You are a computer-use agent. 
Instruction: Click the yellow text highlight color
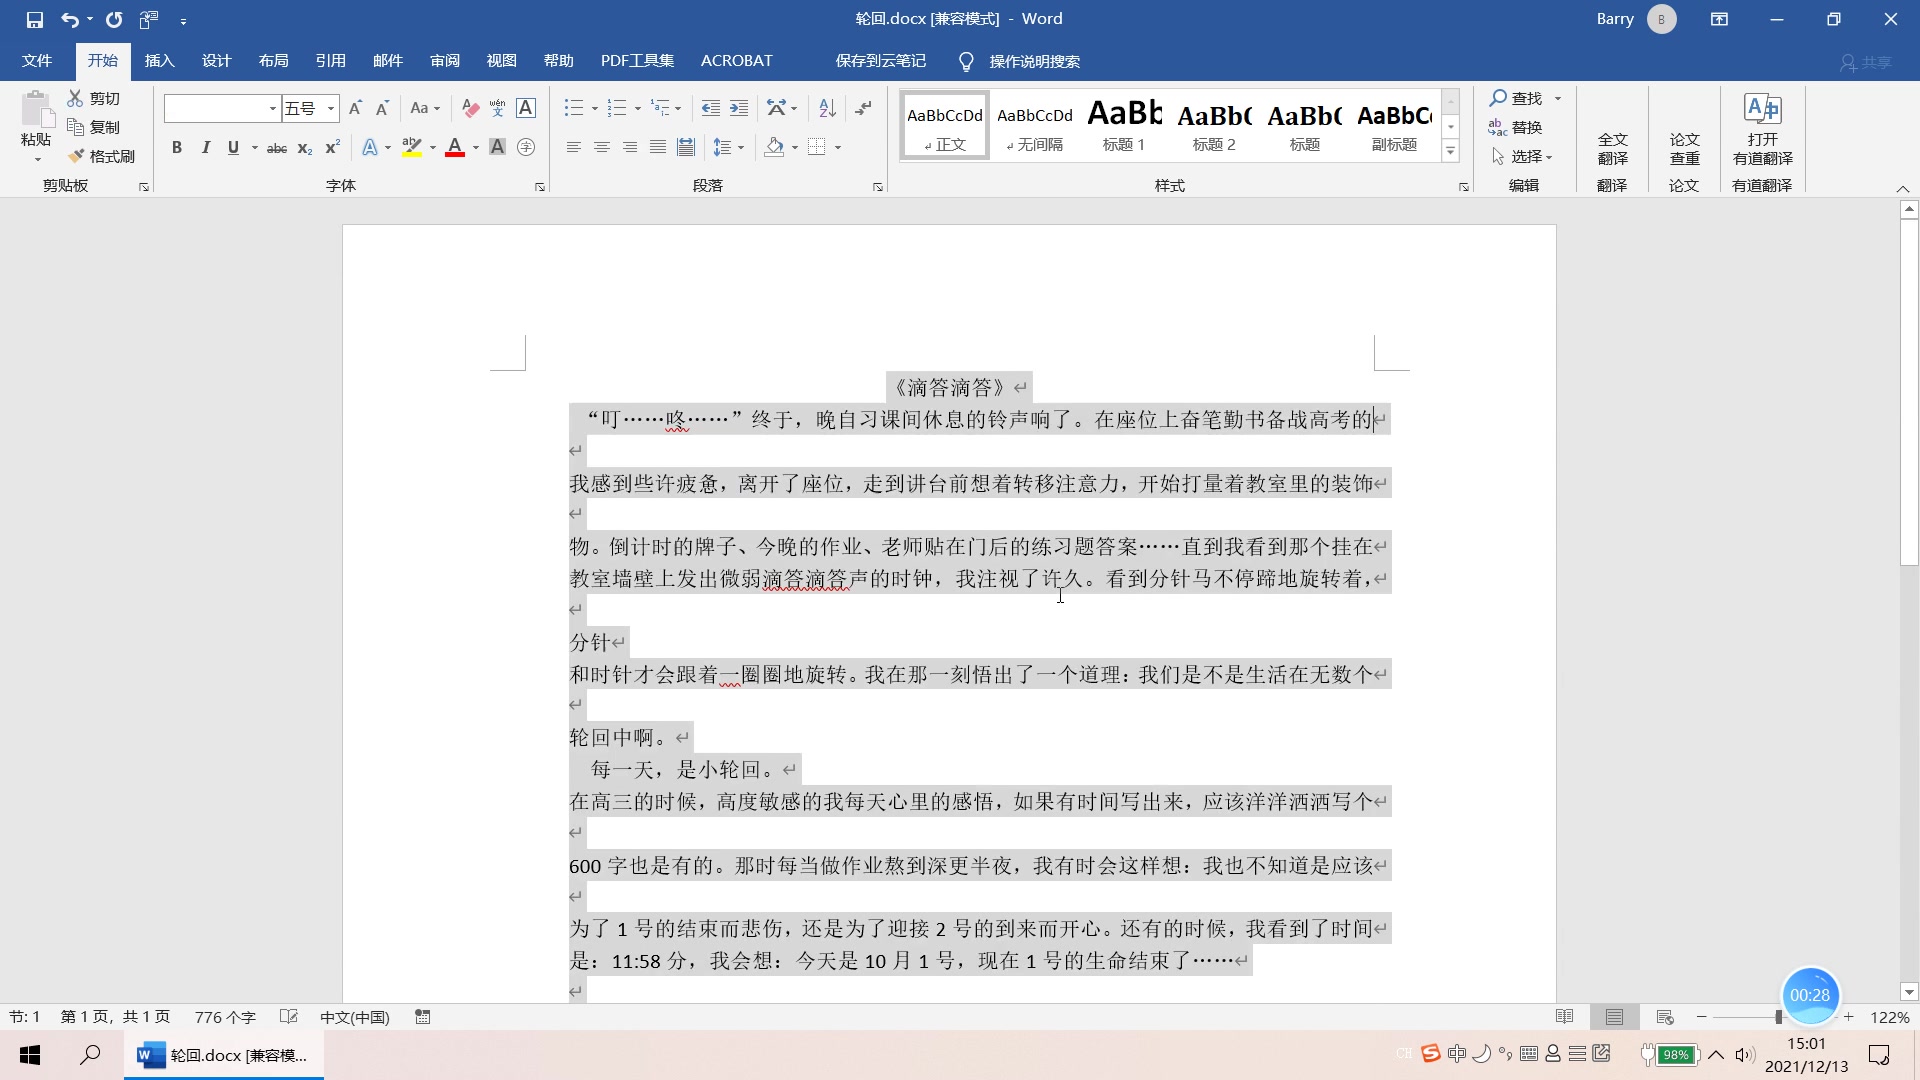coord(411,148)
